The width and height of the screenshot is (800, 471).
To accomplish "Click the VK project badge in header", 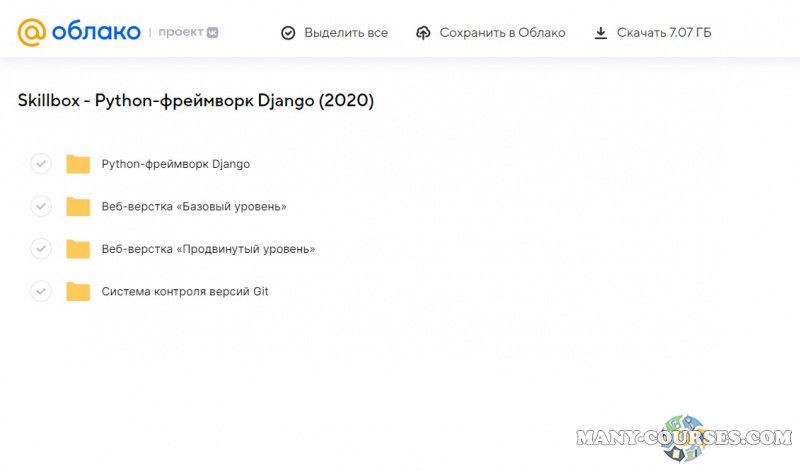I will coord(212,33).
